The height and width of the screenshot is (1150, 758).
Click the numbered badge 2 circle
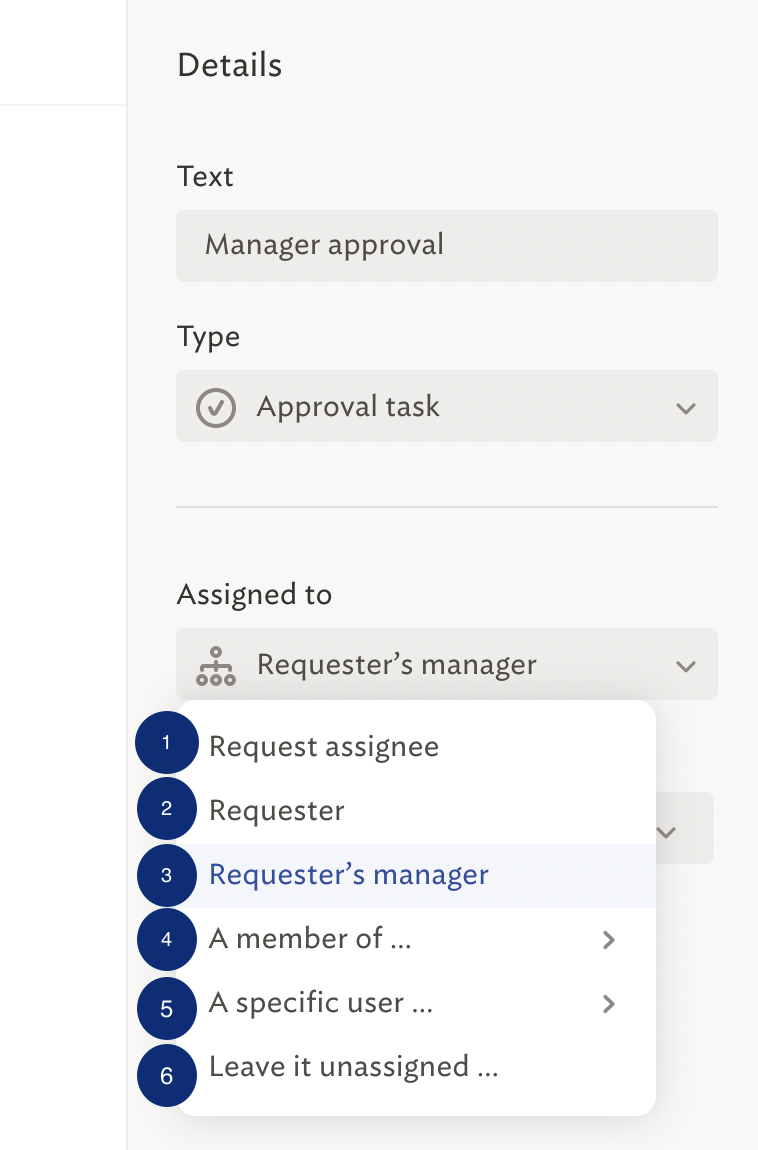click(x=167, y=809)
